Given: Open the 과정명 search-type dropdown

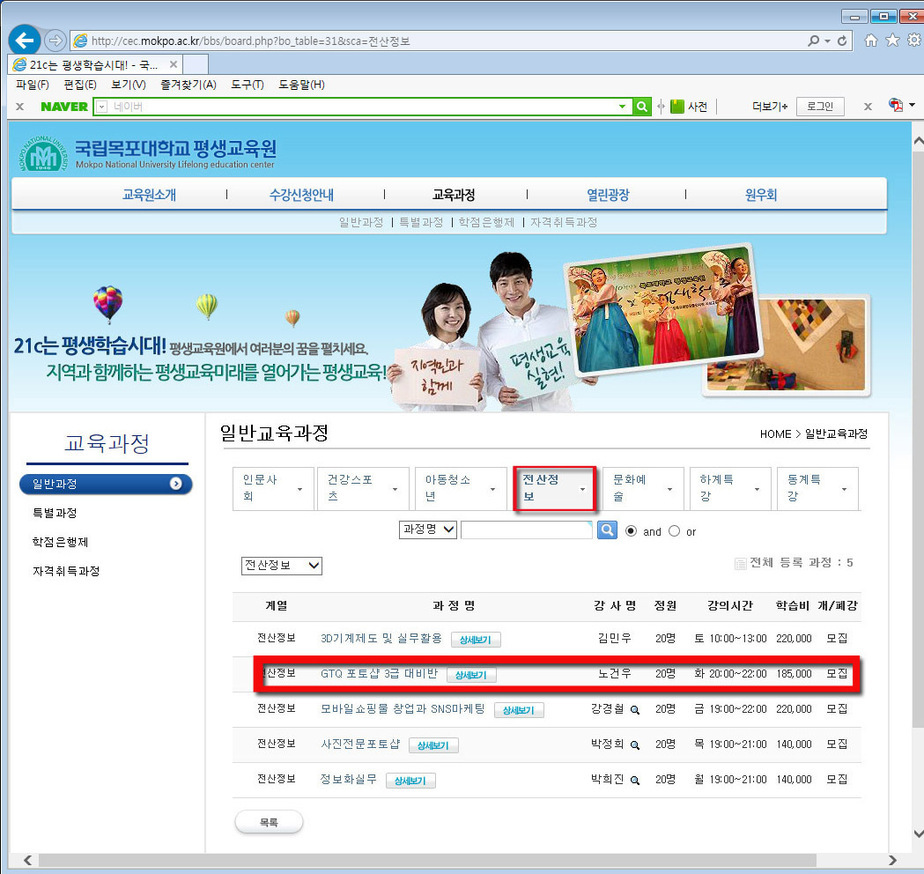Looking at the screenshot, I should tap(428, 529).
